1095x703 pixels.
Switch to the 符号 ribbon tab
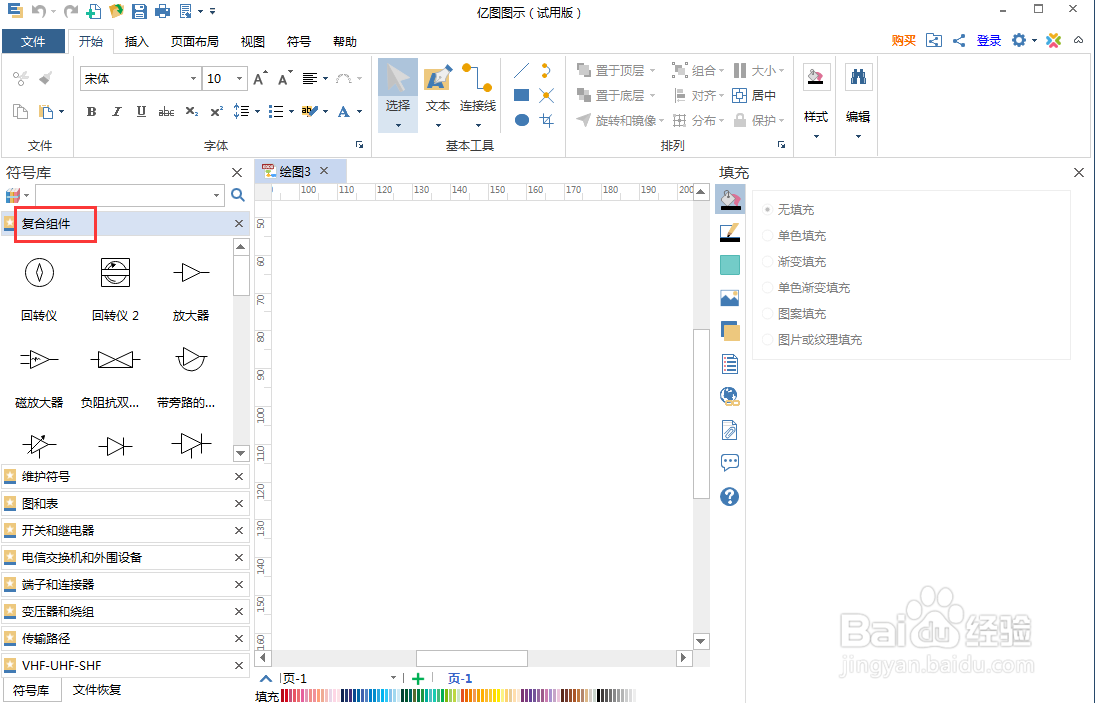click(x=299, y=41)
